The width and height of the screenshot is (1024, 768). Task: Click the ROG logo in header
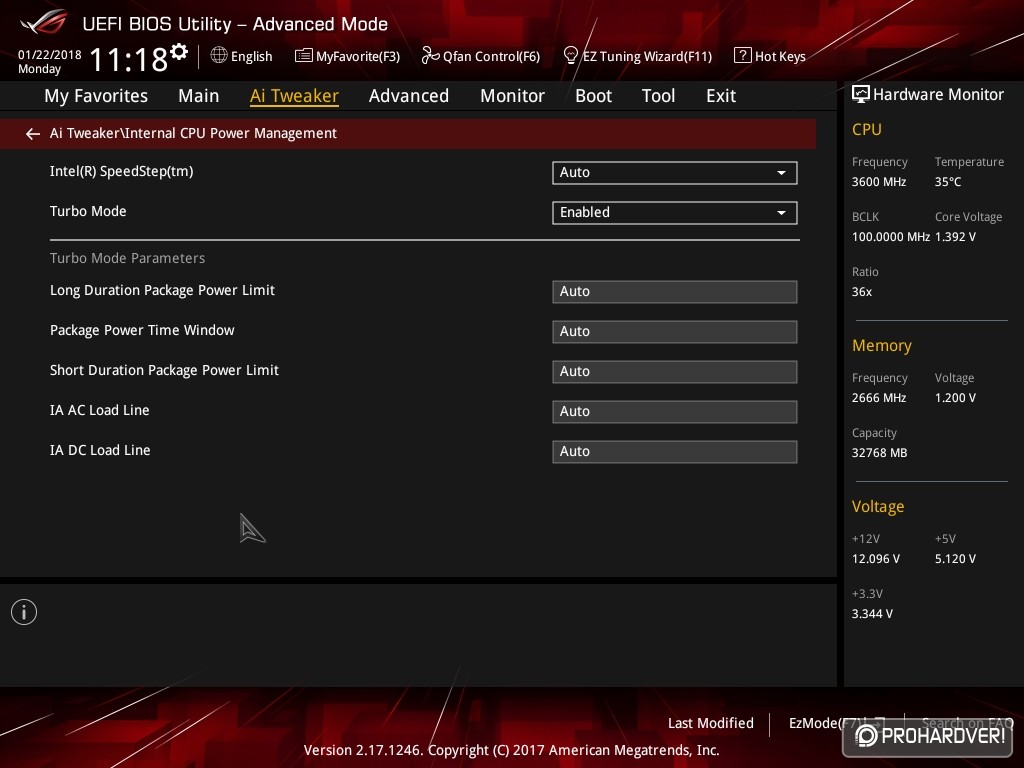44,23
